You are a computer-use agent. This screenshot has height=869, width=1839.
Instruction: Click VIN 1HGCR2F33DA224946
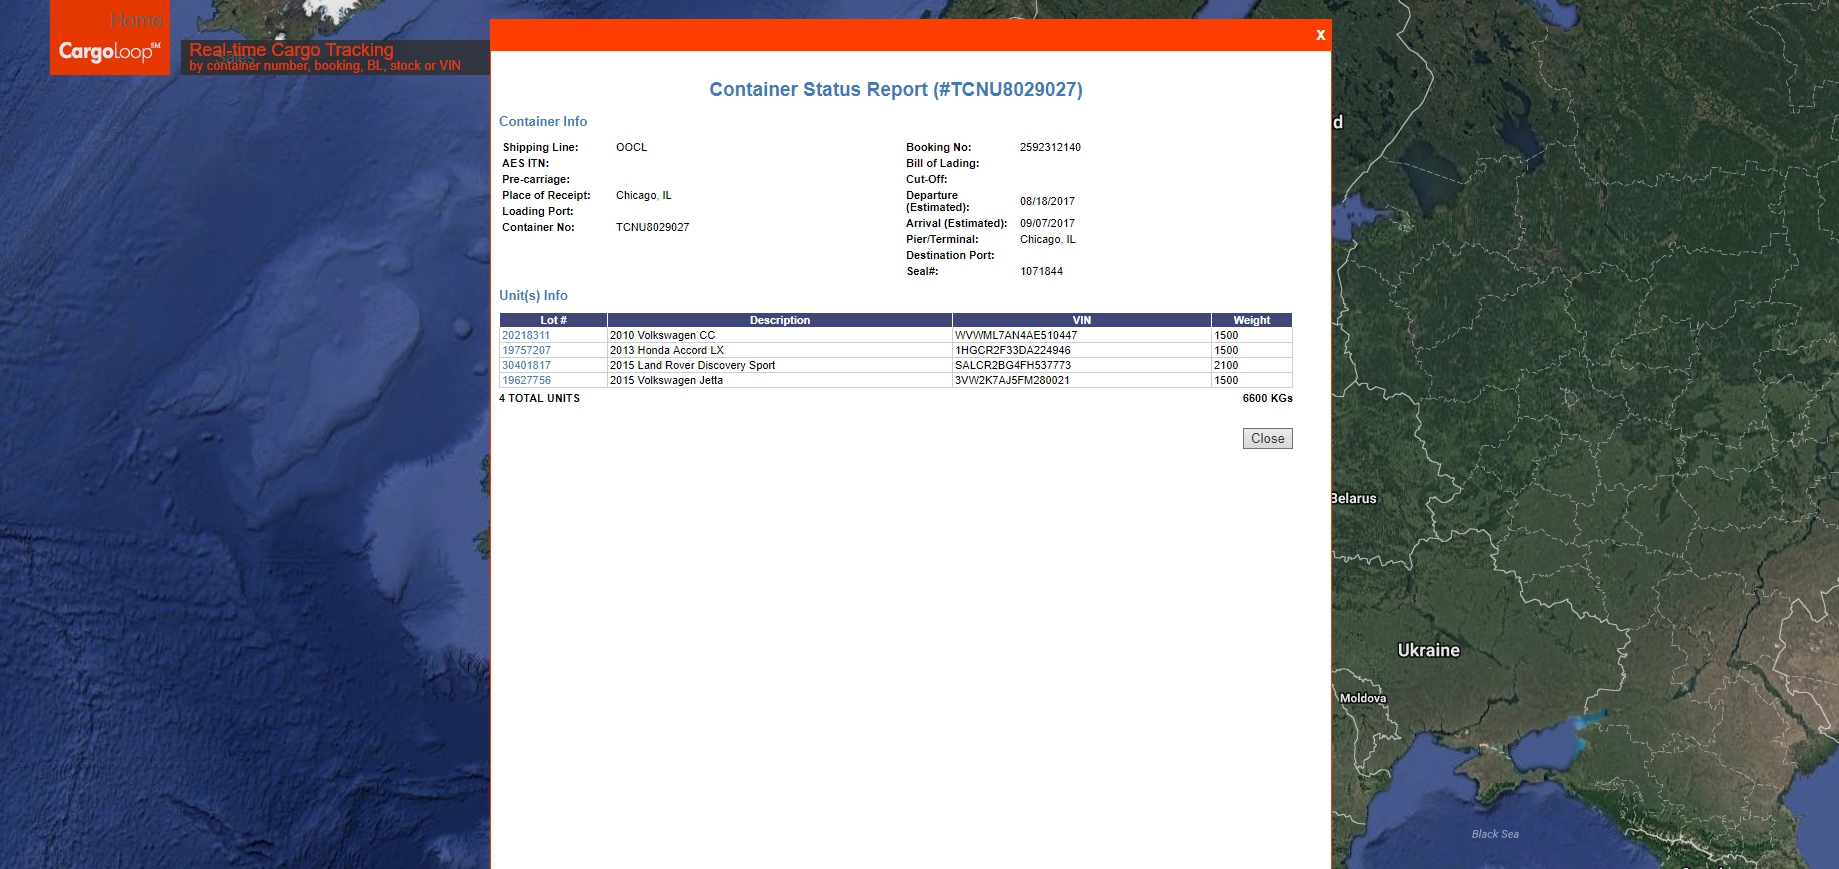[1012, 350]
